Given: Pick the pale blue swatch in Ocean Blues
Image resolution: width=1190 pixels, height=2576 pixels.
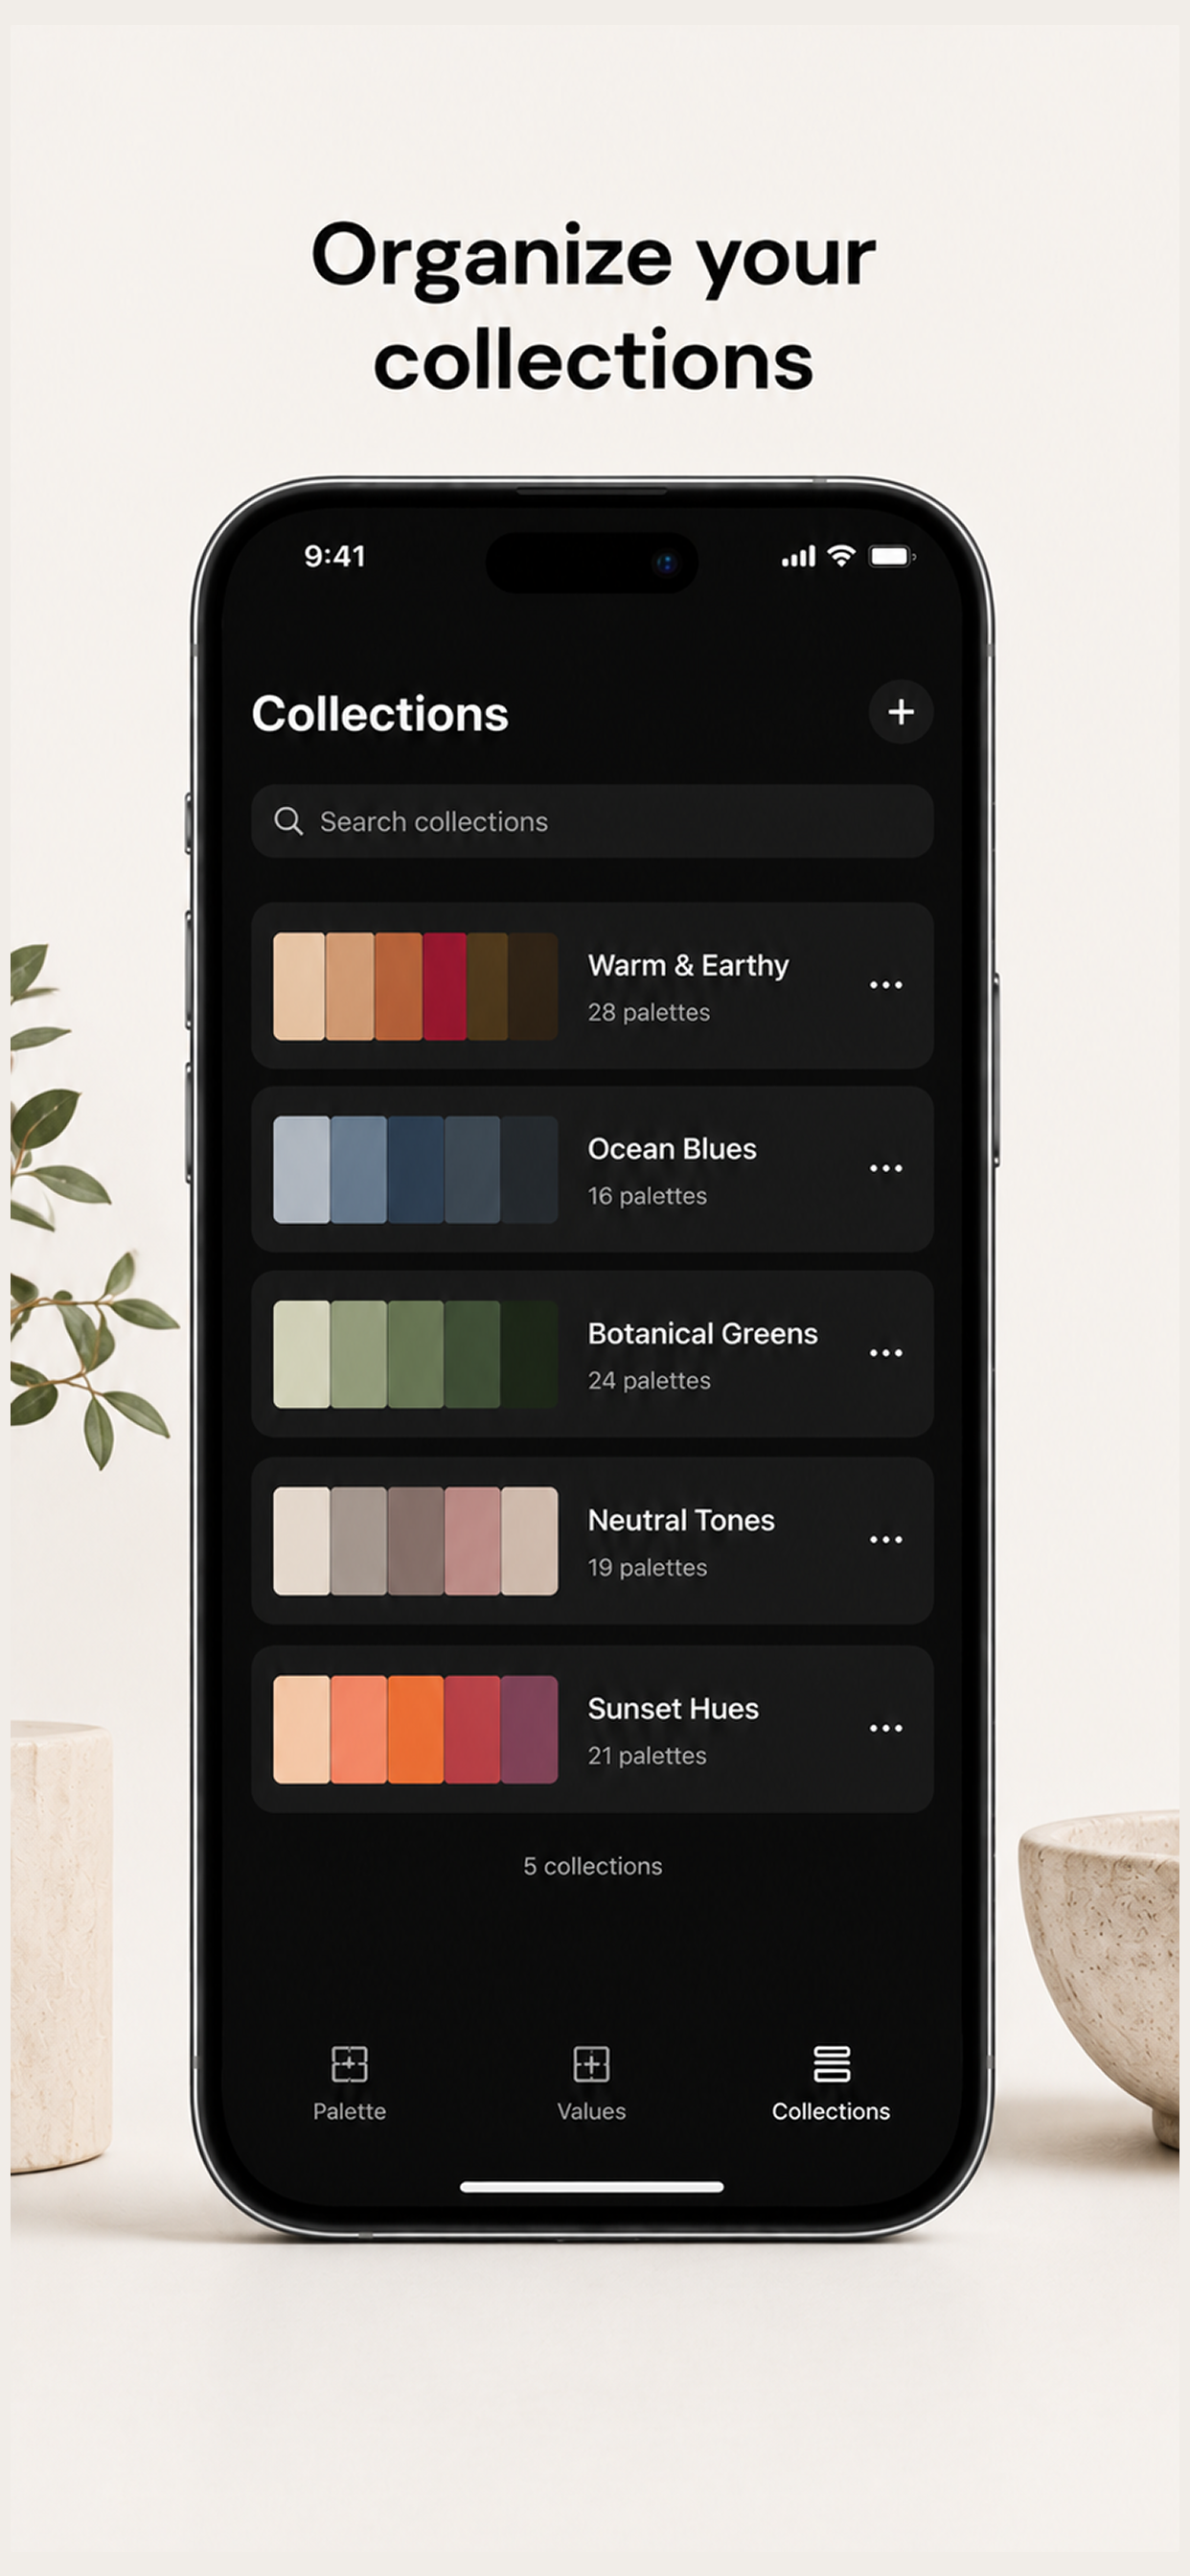Looking at the screenshot, I should click(302, 1169).
